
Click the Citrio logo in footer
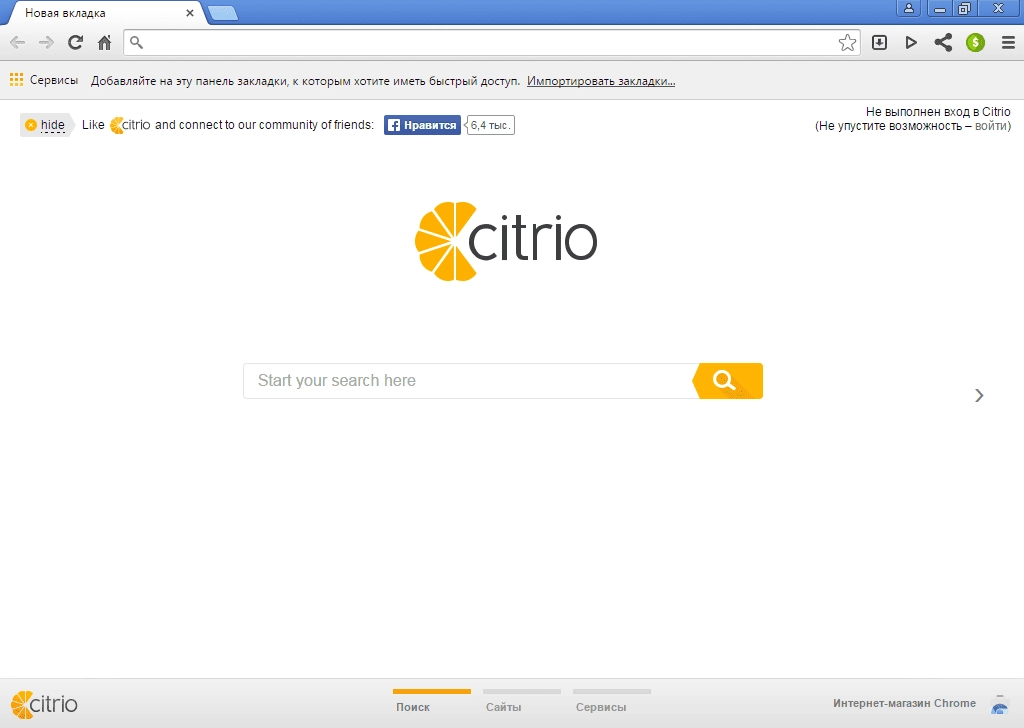coord(44,704)
